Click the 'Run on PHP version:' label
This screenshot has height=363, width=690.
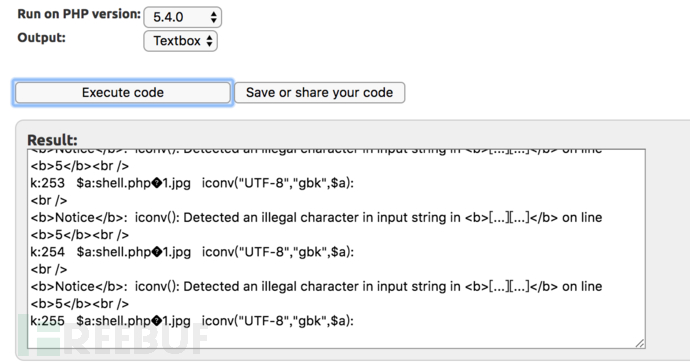tap(79, 14)
